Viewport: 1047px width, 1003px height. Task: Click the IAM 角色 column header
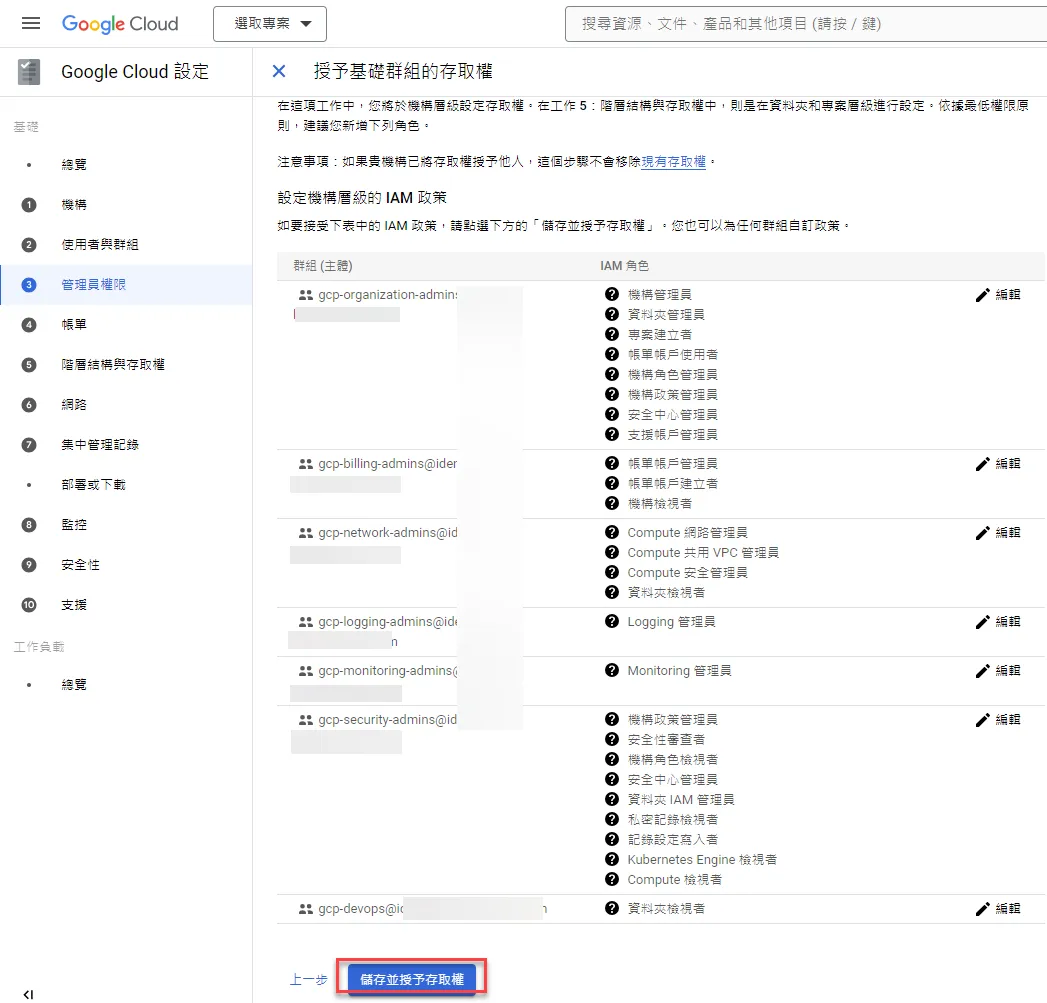click(624, 266)
